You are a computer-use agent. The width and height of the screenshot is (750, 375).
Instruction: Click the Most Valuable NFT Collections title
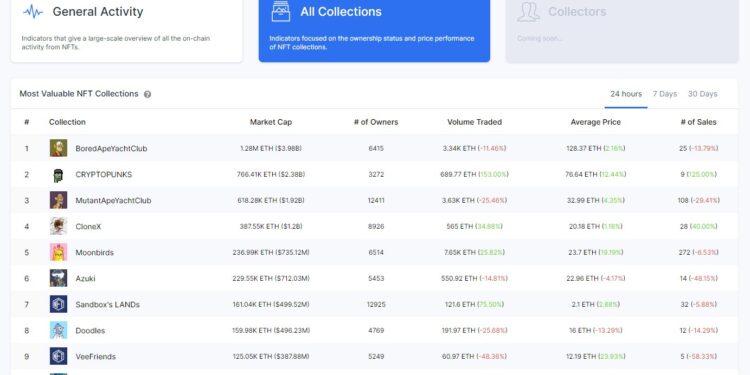[79, 94]
